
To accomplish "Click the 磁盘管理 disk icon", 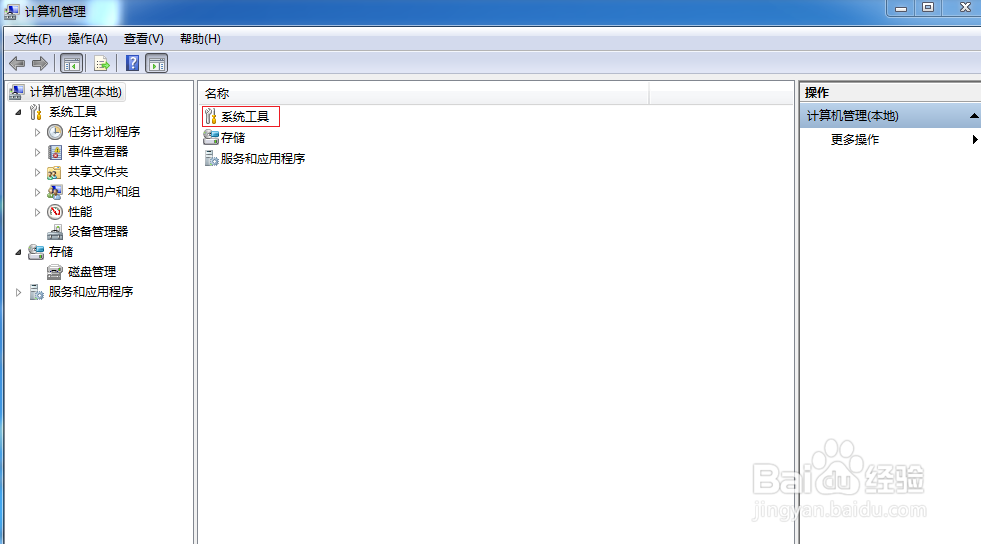I will 55,272.
